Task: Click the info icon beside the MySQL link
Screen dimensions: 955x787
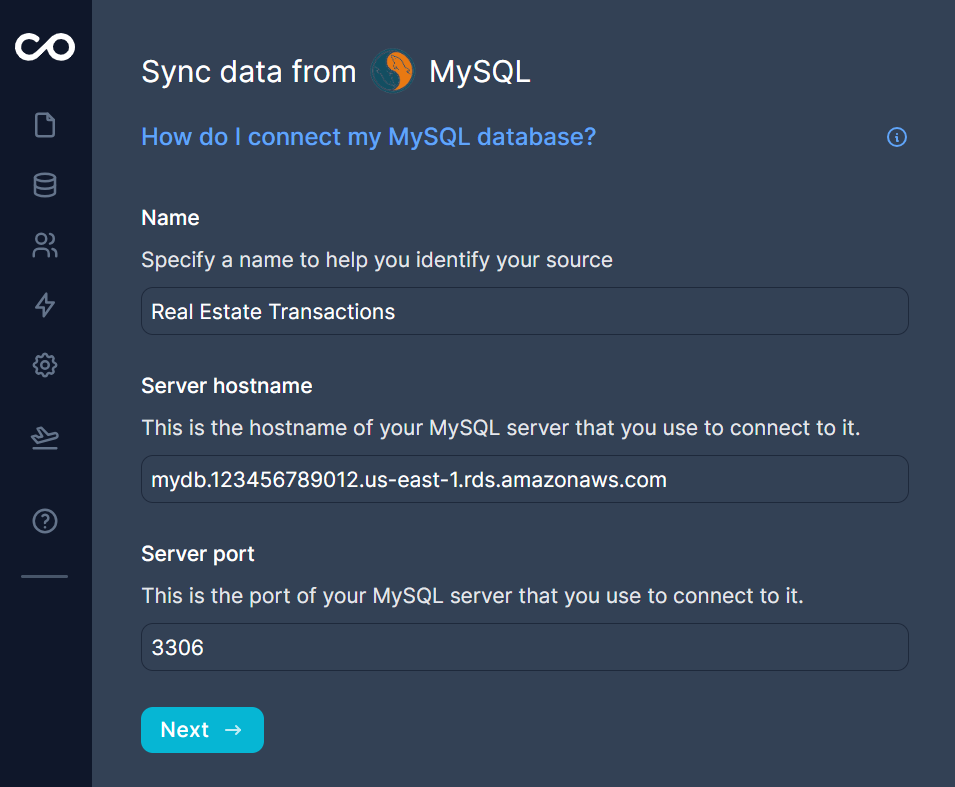Action: coord(897,137)
